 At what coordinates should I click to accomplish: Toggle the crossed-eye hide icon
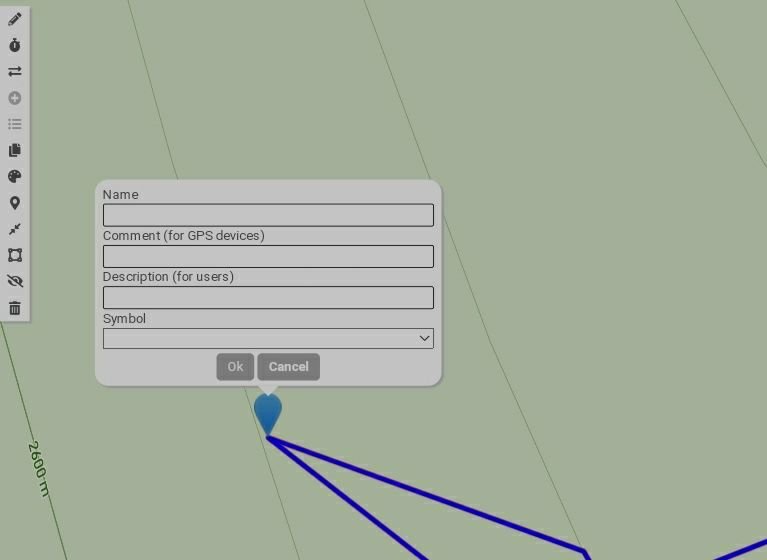click(x=15, y=281)
